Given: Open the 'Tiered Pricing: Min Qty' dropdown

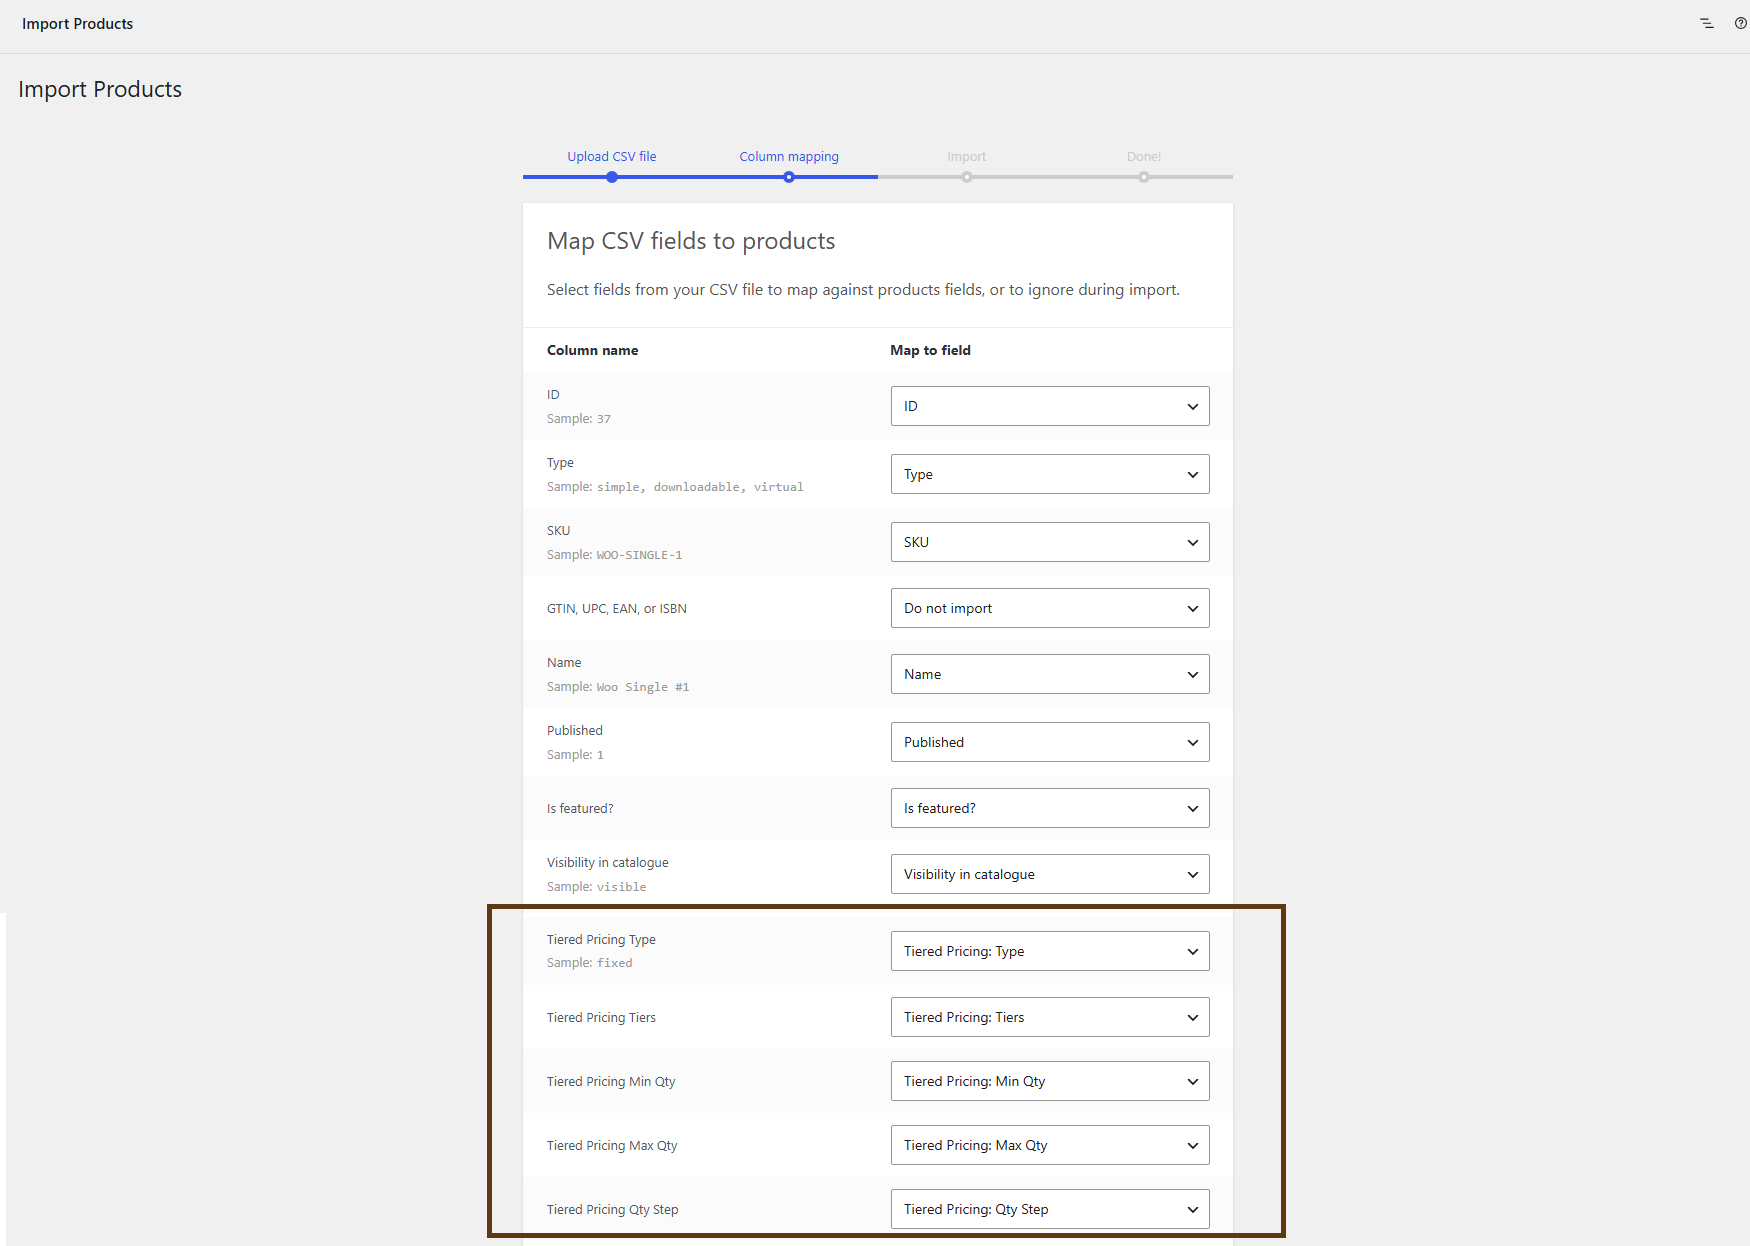Looking at the screenshot, I should (1050, 1081).
